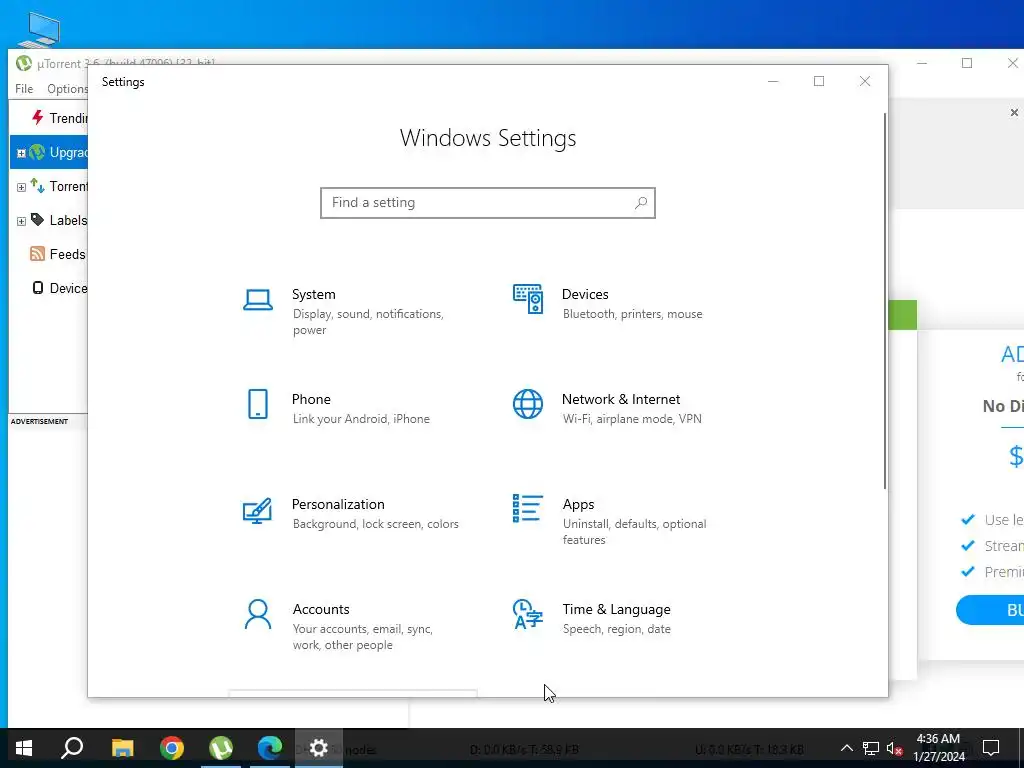Open the Network & Internet globe icon

pyautogui.click(x=528, y=404)
